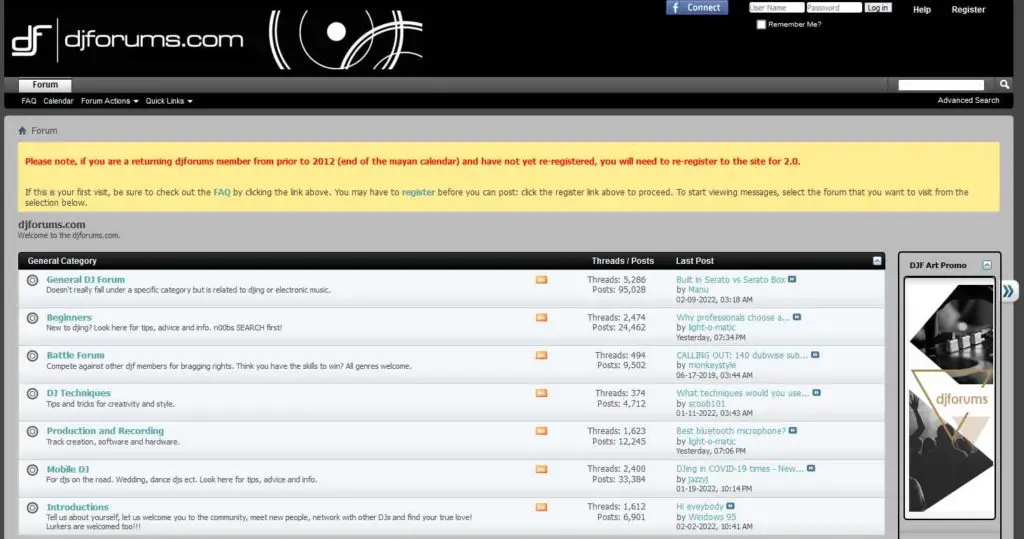Go to last post icon for Best bluetooth microphone
The height and width of the screenshot is (539, 1024).
(793, 431)
